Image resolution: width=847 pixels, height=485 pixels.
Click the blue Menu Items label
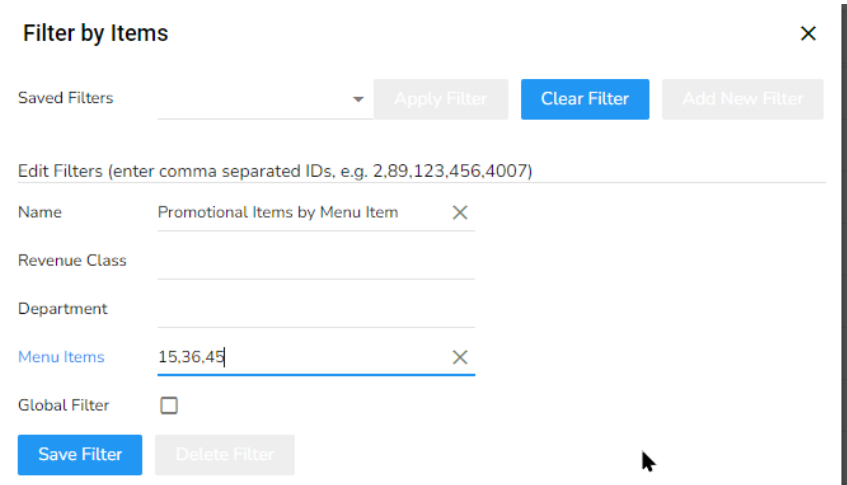click(61, 357)
